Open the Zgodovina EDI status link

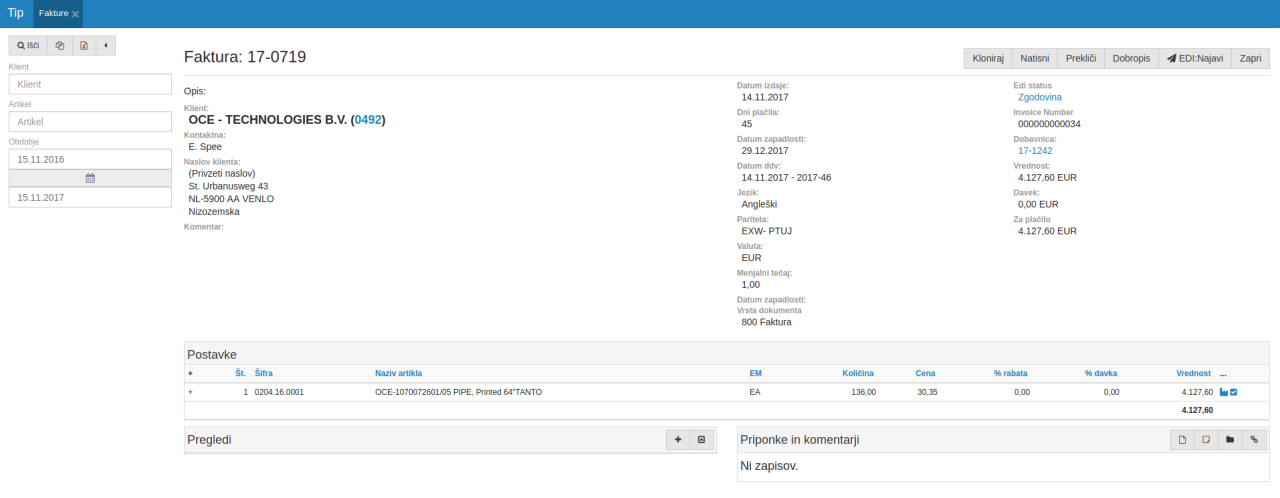tap(1040, 97)
